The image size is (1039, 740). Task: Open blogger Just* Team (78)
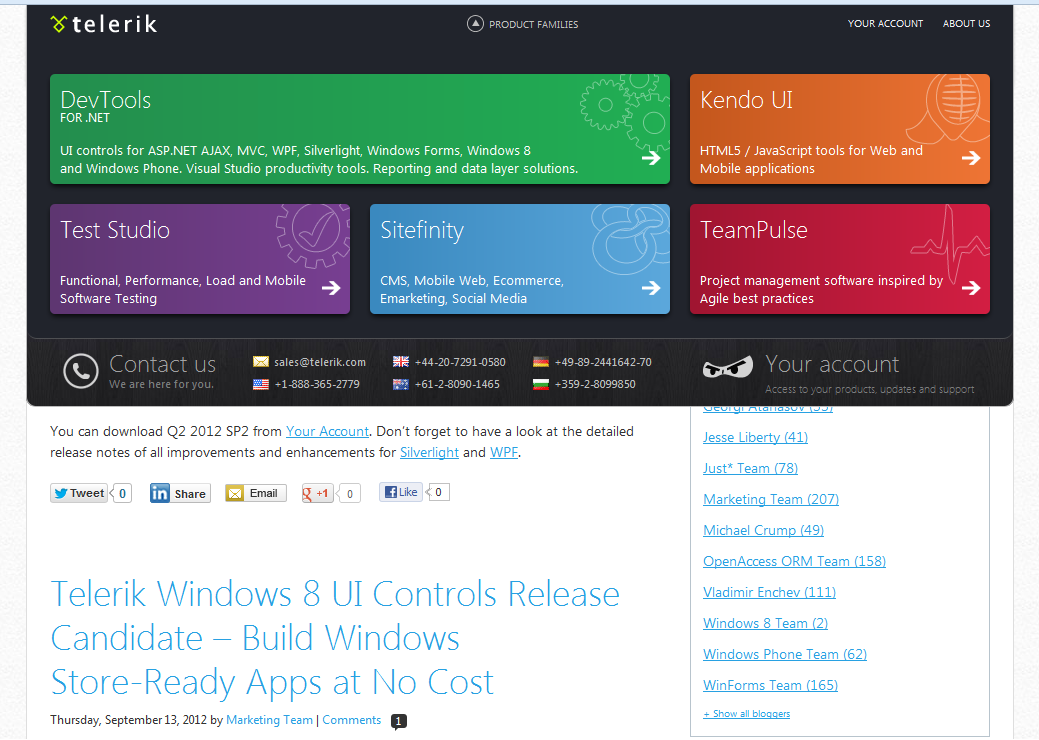pyautogui.click(x=750, y=468)
